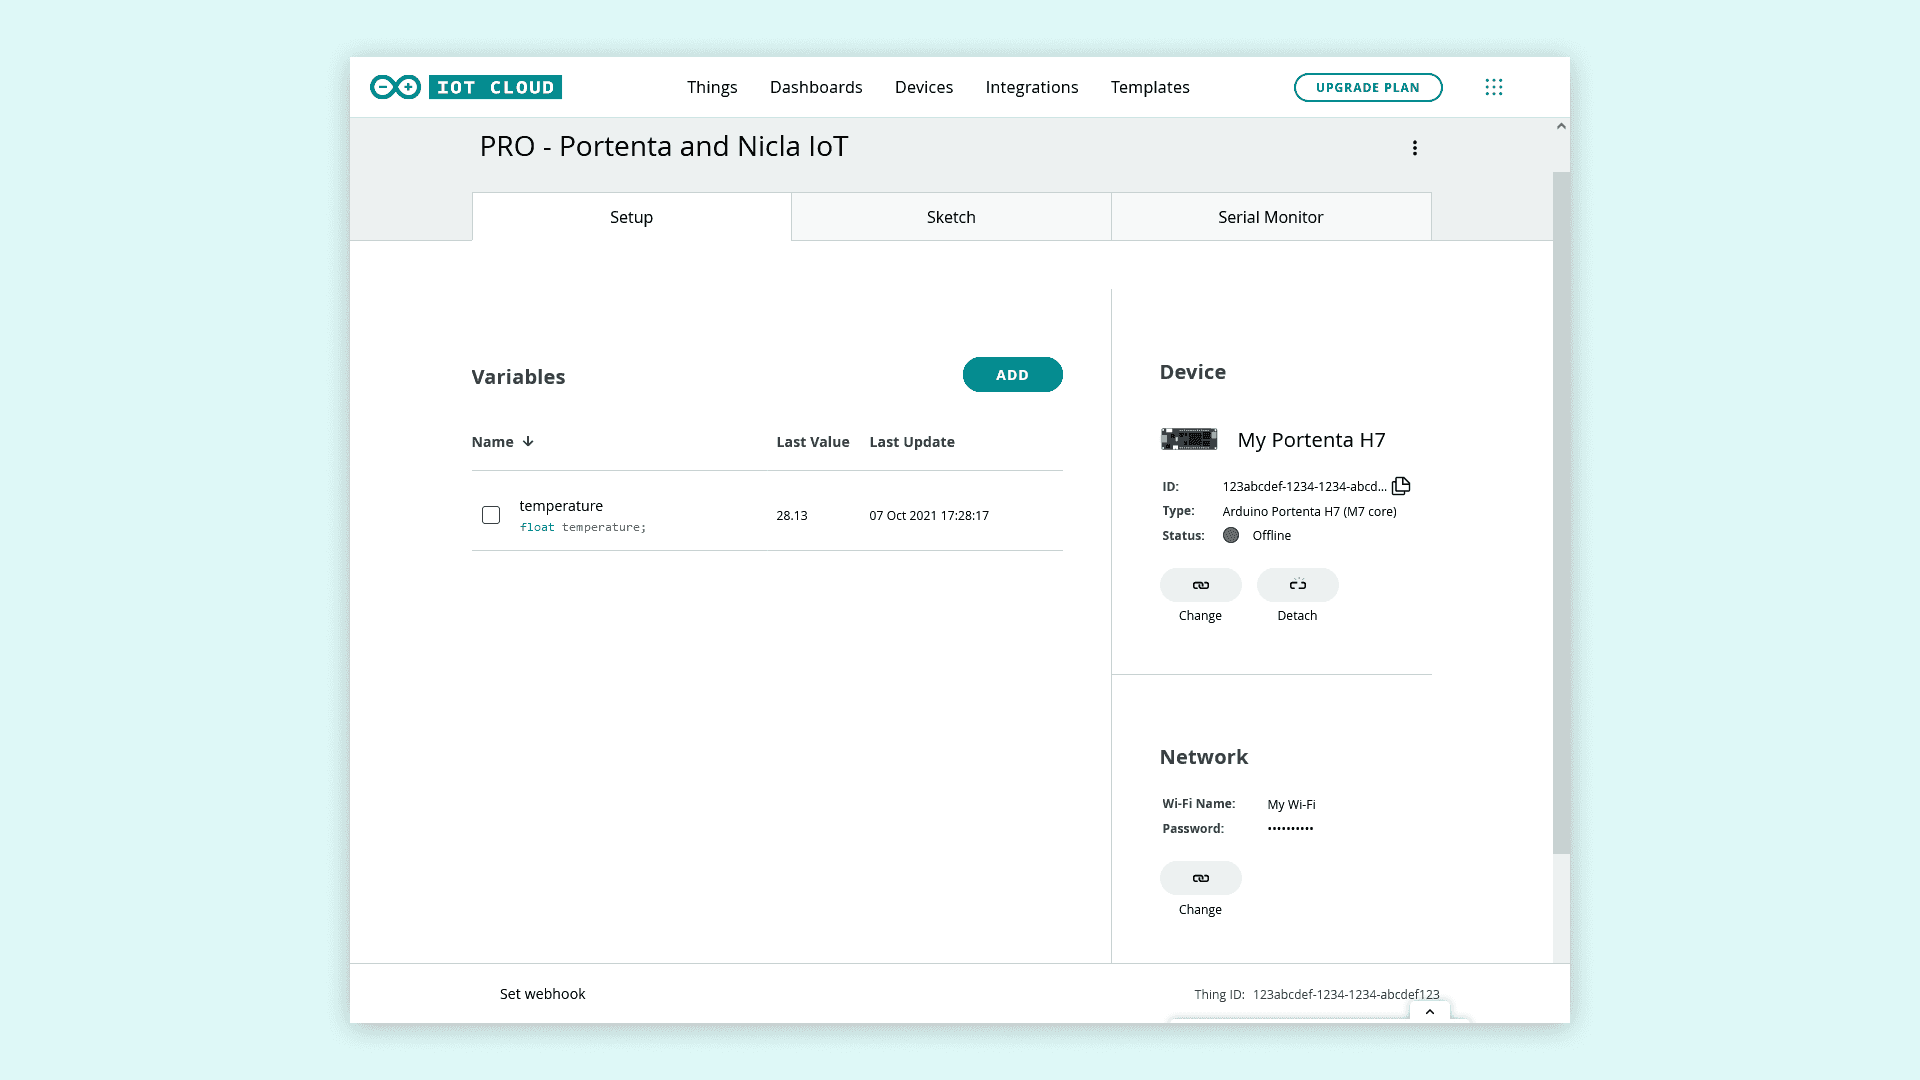Sort variables by Name arrow
Image resolution: width=1920 pixels, height=1080 pixels.
point(528,441)
